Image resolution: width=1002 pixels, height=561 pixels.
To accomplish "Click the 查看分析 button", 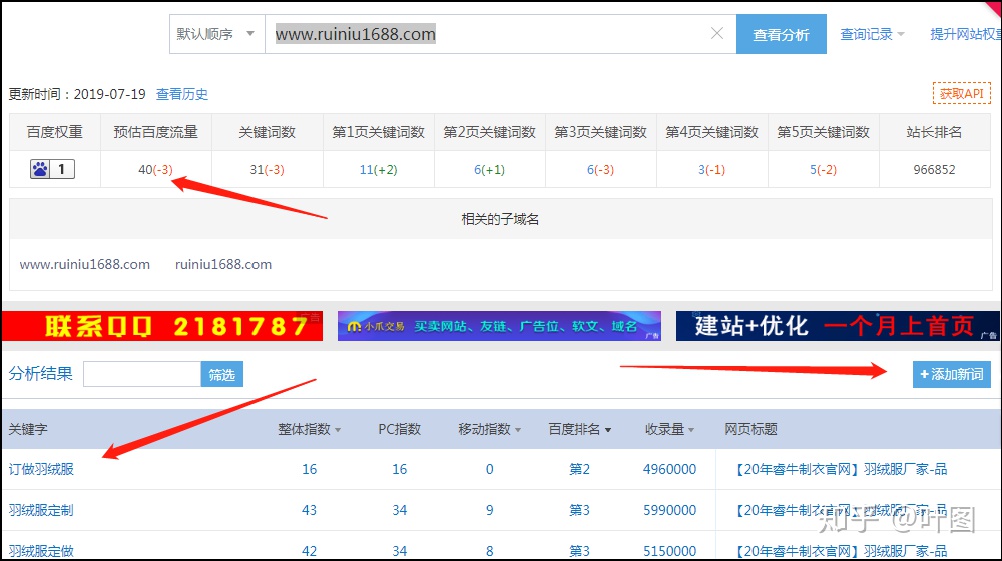I will tap(781, 34).
